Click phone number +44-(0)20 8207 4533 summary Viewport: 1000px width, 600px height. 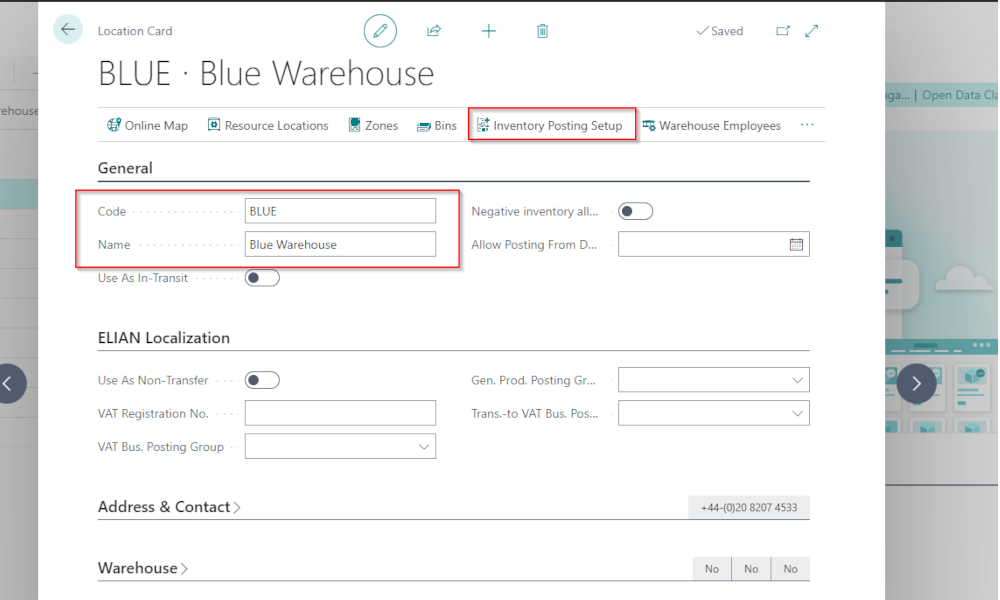tap(749, 508)
